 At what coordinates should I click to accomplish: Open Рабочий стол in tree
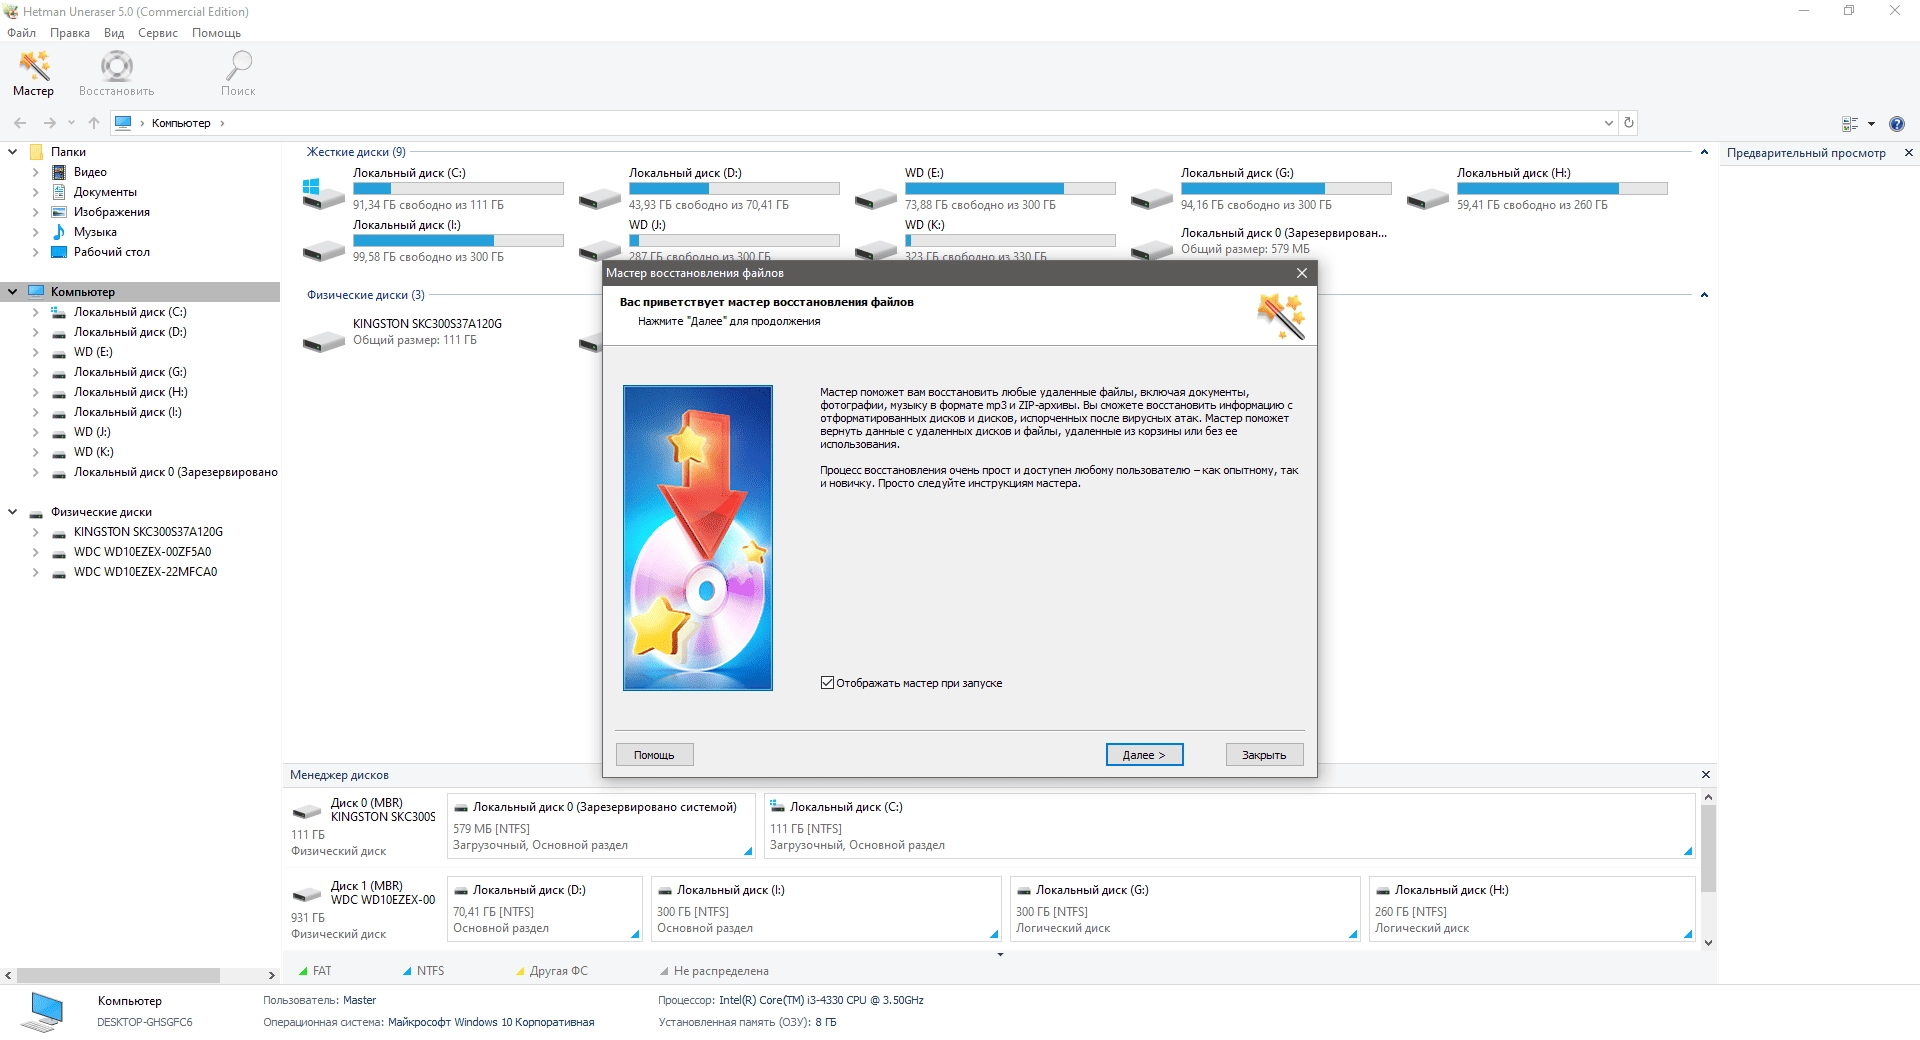[111, 252]
